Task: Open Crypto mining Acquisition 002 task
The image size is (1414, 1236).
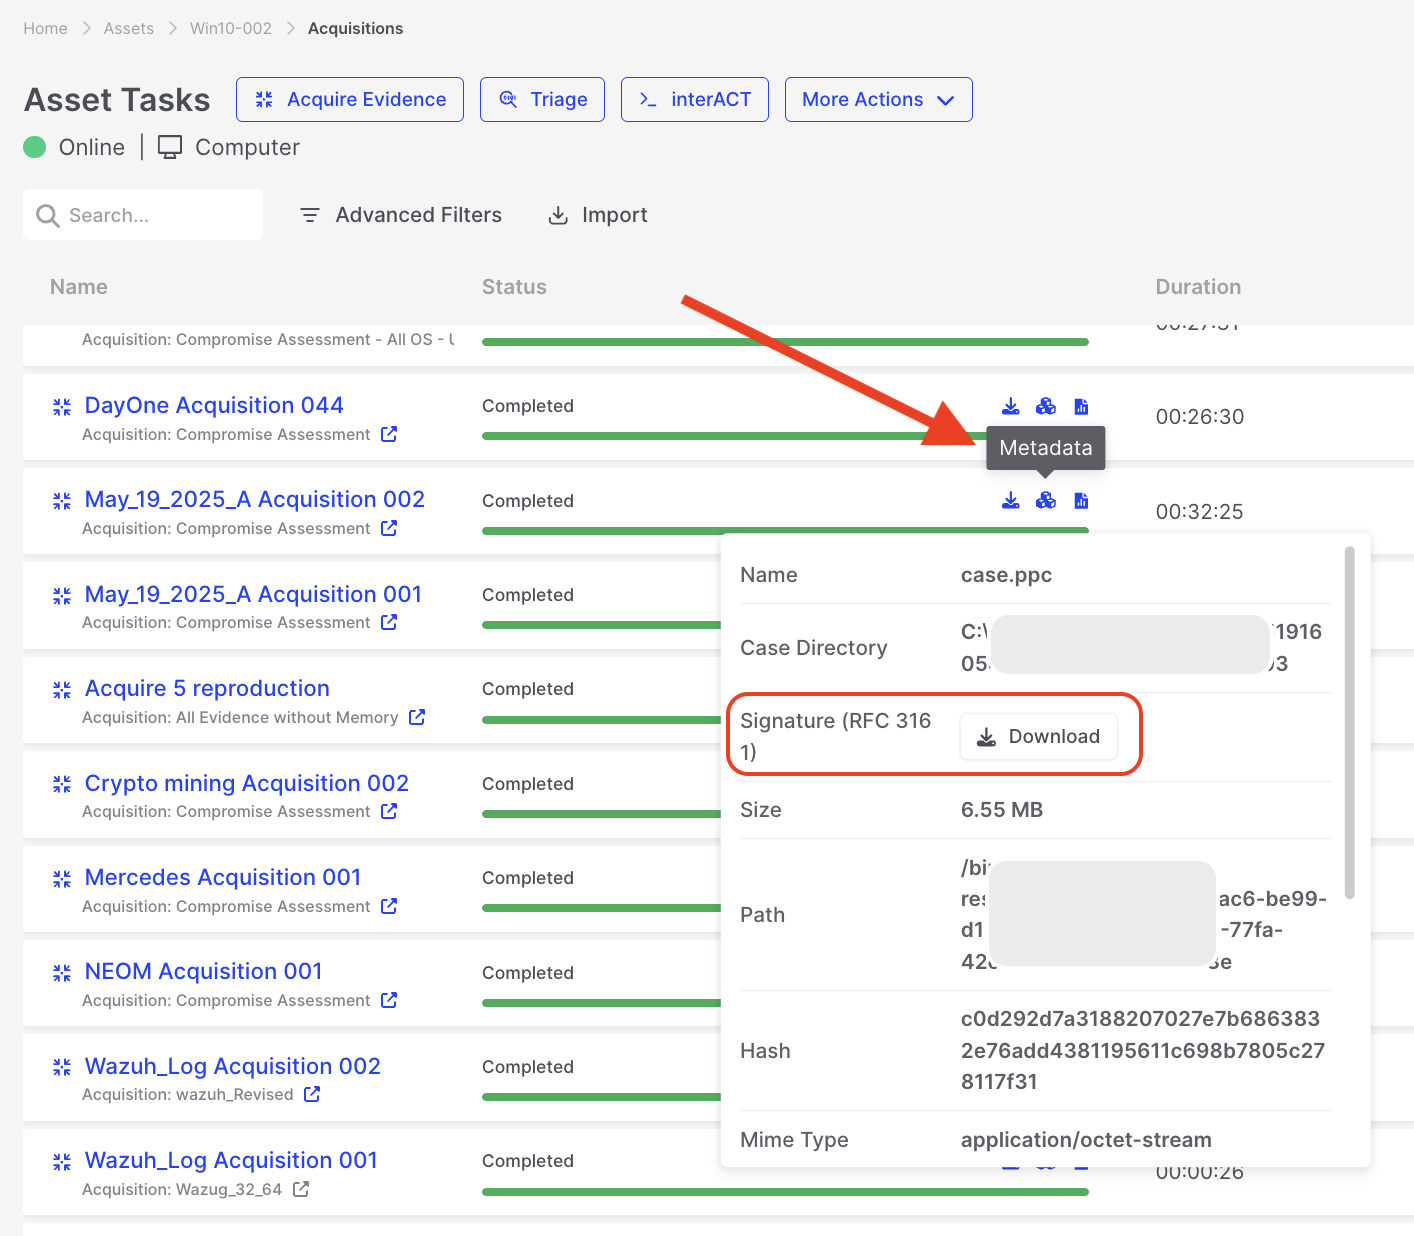Action: point(246,783)
